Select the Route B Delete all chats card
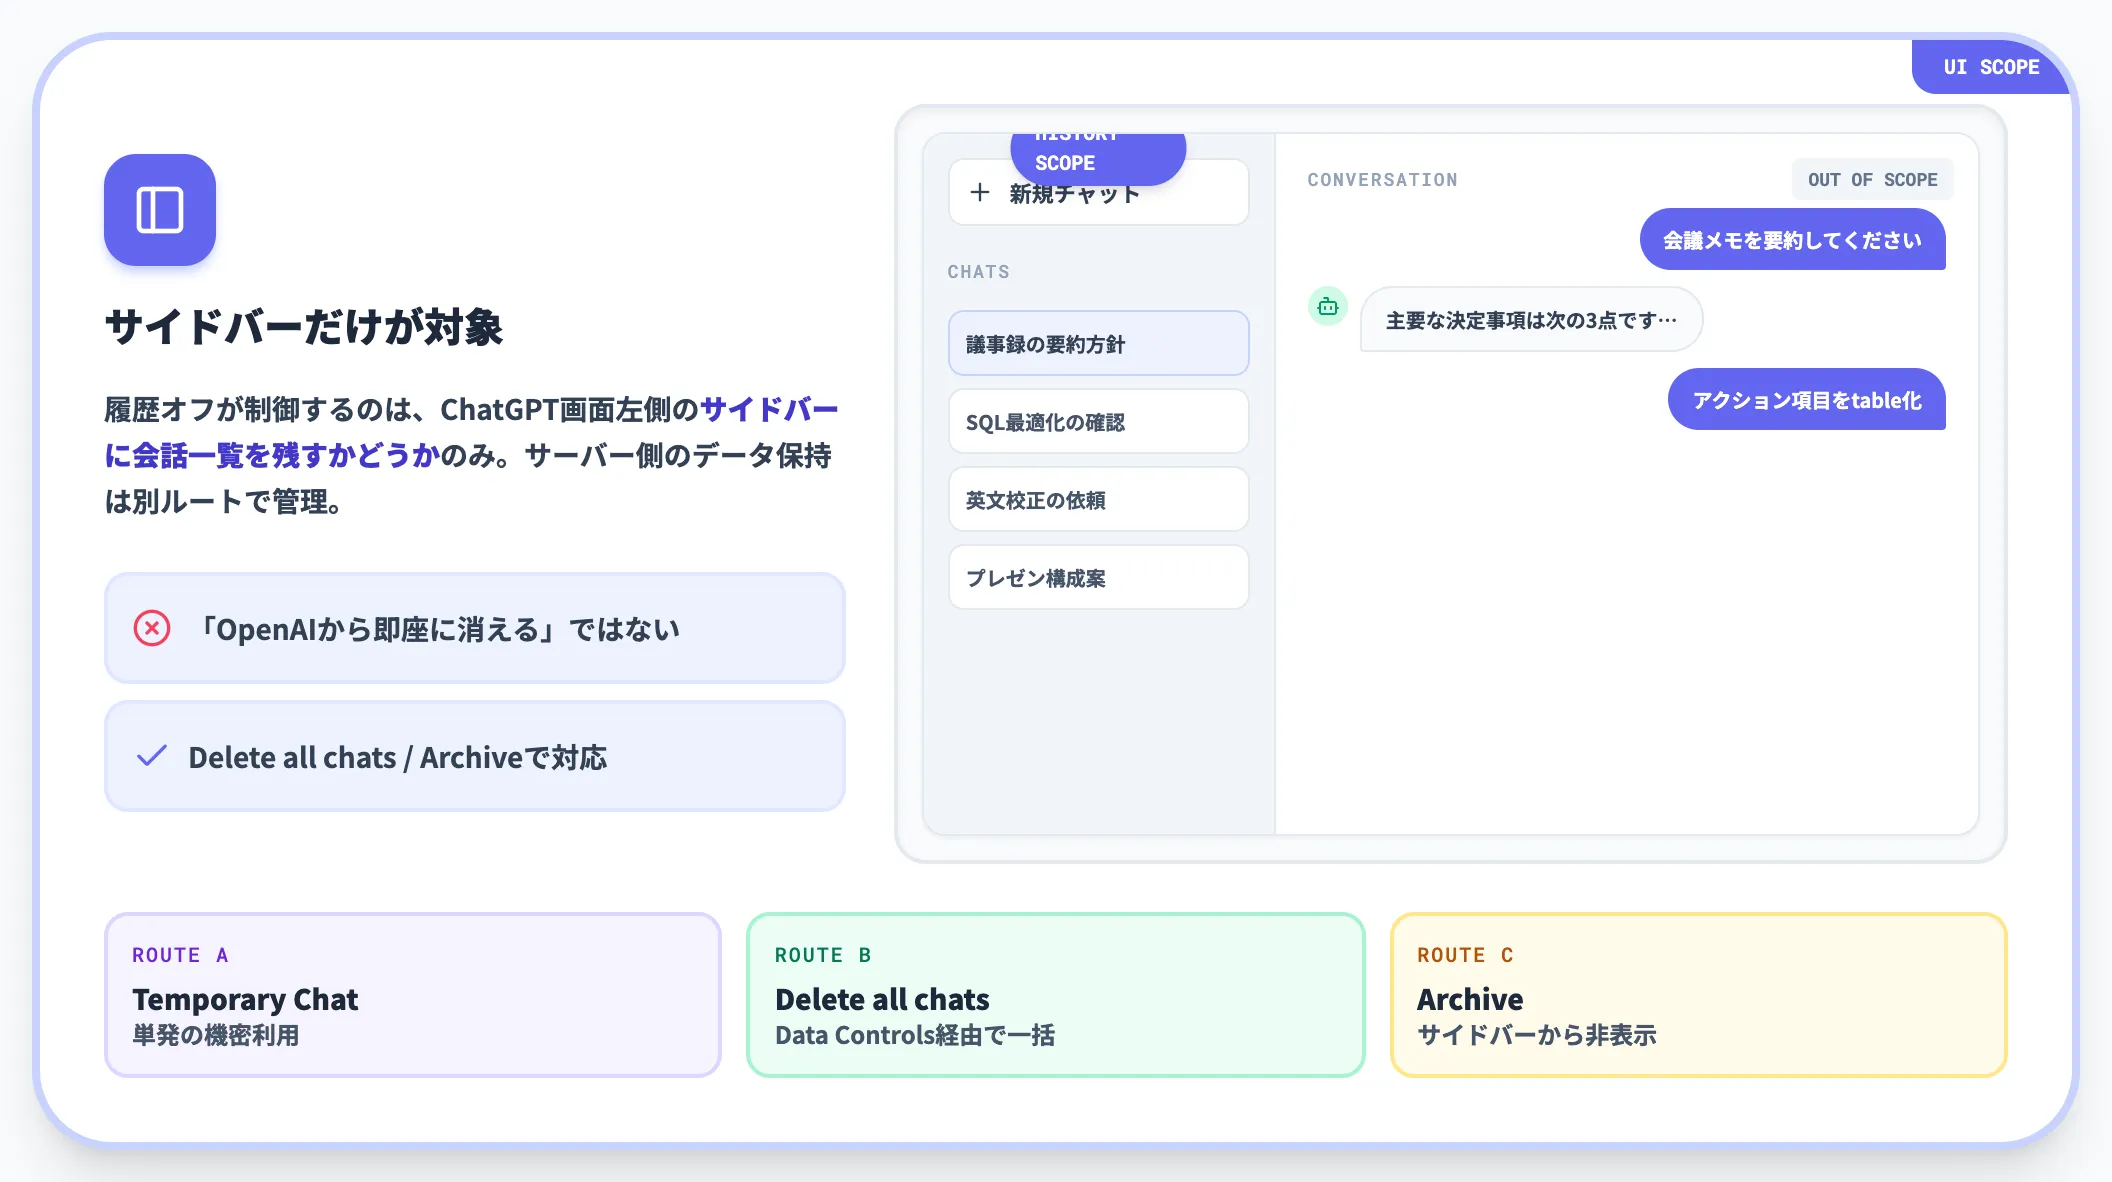This screenshot has height=1182, width=2112. point(1055,995)
